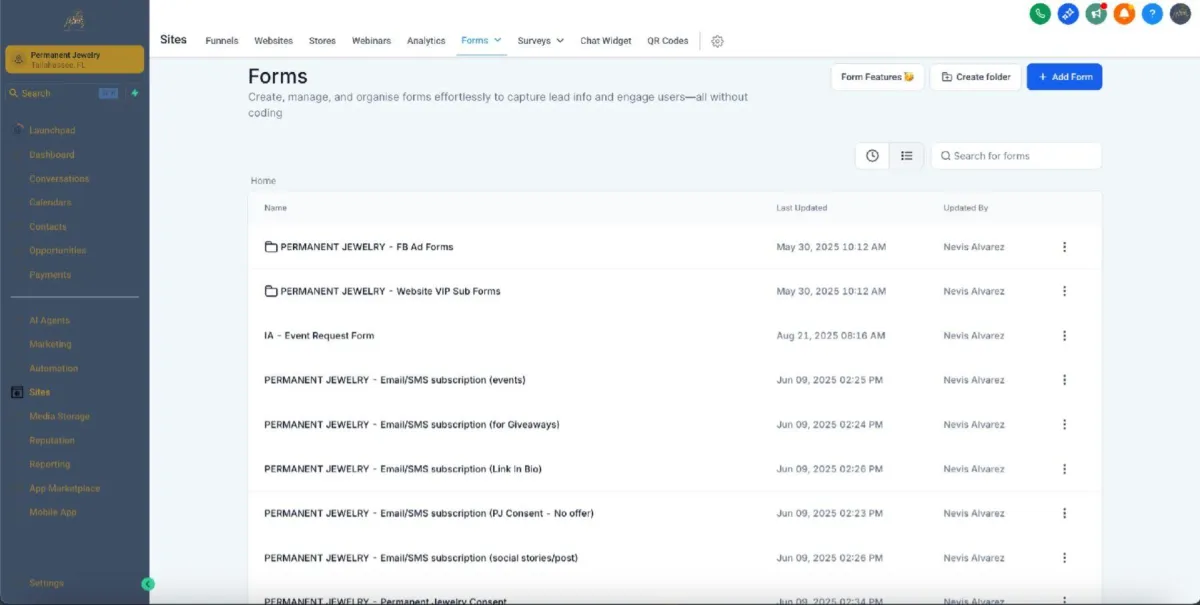This screenshot has width=1200, height=605.
Task: Go to the Funnels tab
Action: [x=222, y=41]
